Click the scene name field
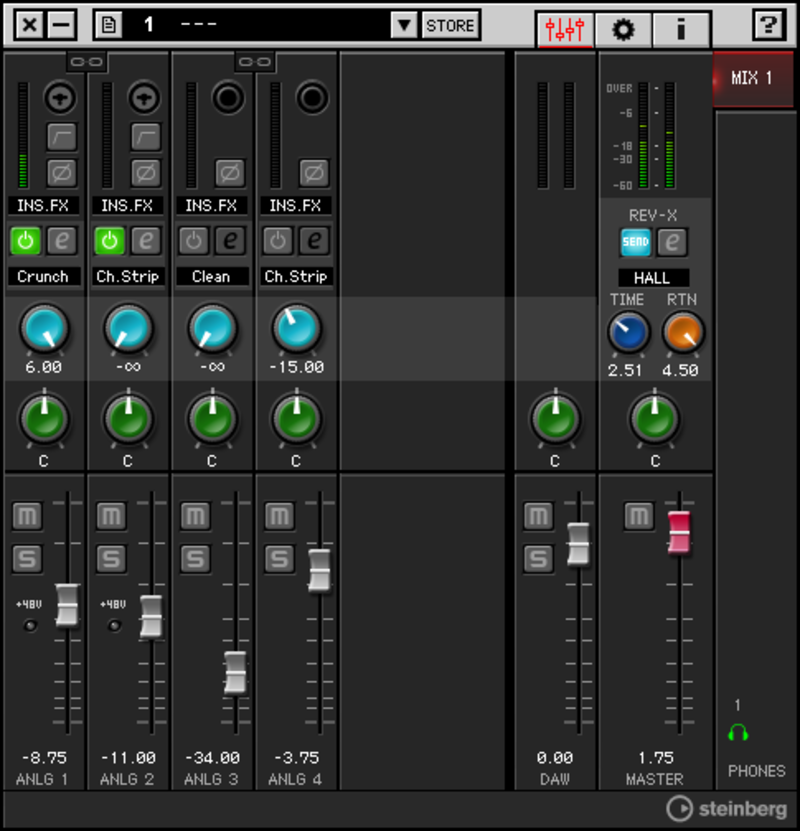This screenshot has width=800, height=831. 257,25
